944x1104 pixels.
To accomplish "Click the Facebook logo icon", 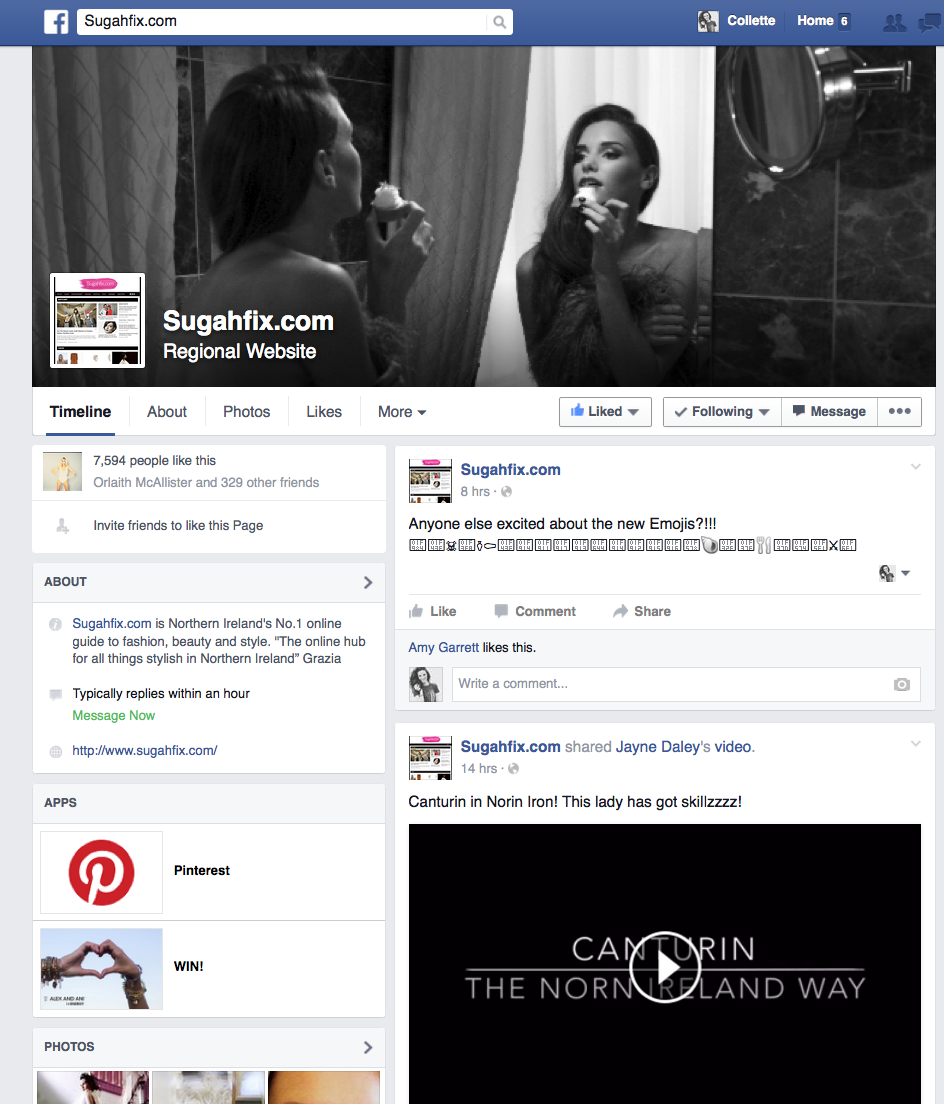I will point(56,22).
